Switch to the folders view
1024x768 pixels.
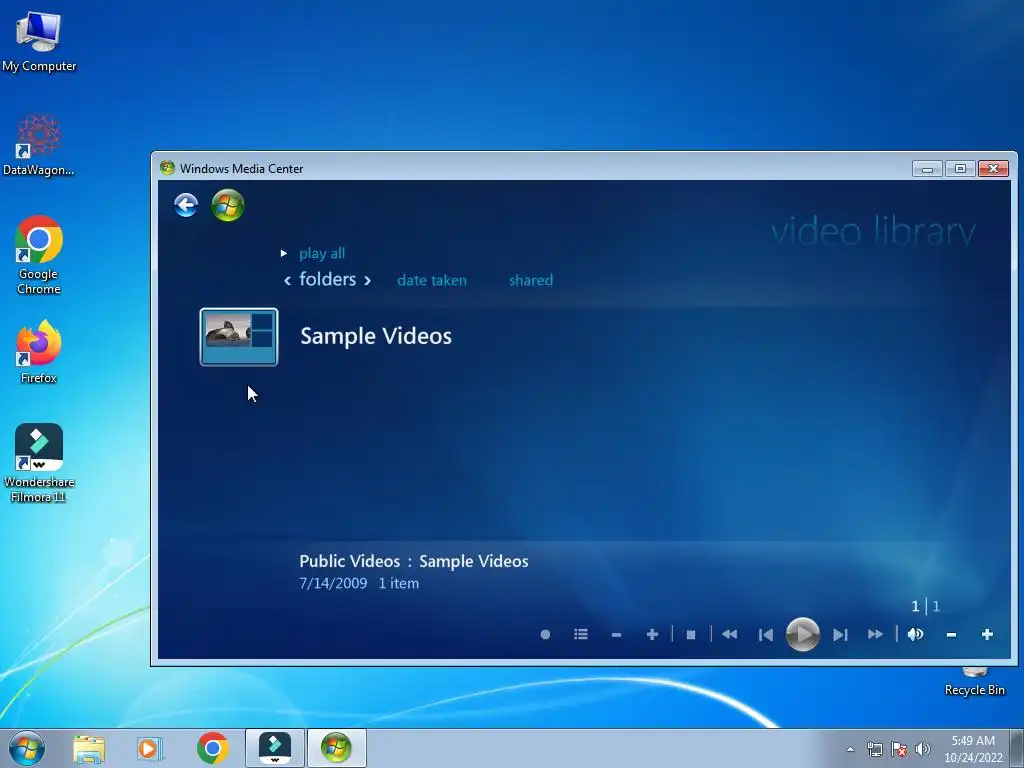tap(328, 280)
